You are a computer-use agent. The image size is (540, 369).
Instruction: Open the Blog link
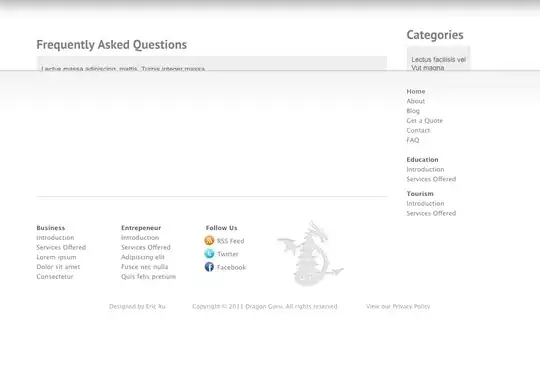[413, 111]
